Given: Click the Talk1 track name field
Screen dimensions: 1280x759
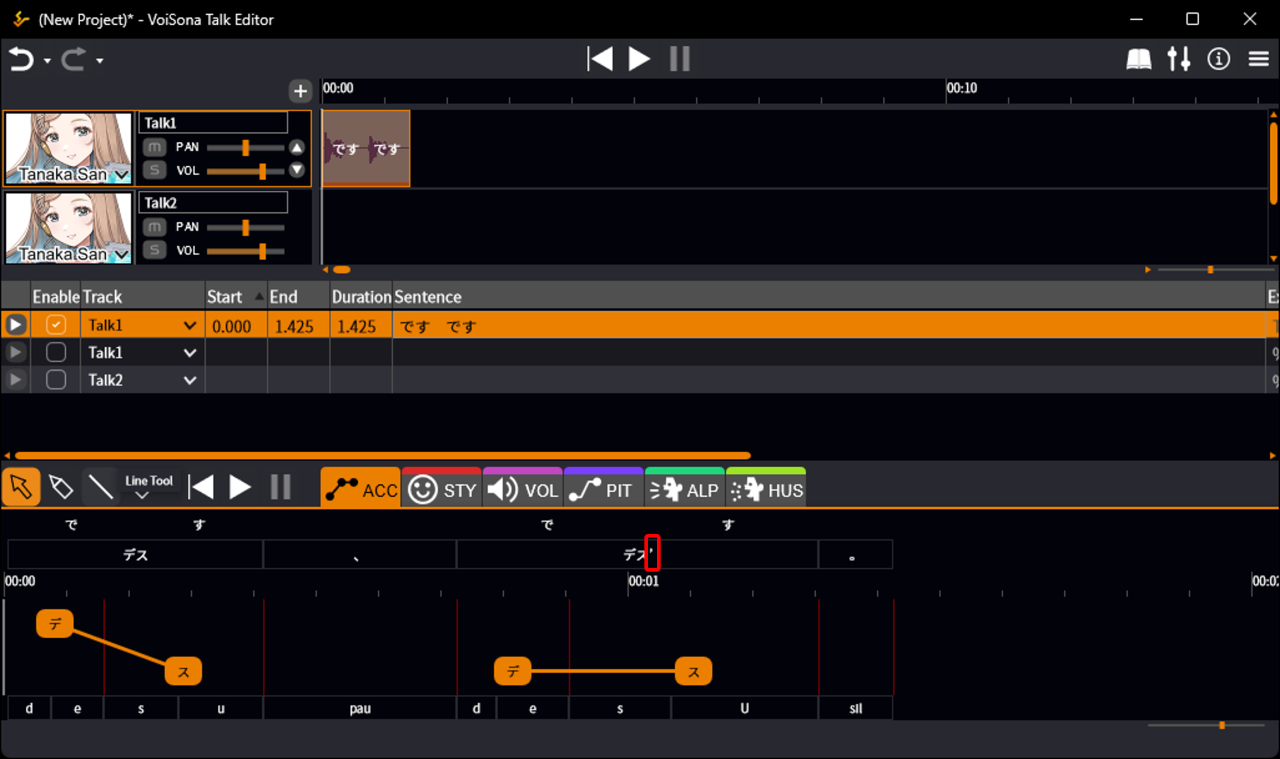Looking at the screenshot, I should (213, 123).
